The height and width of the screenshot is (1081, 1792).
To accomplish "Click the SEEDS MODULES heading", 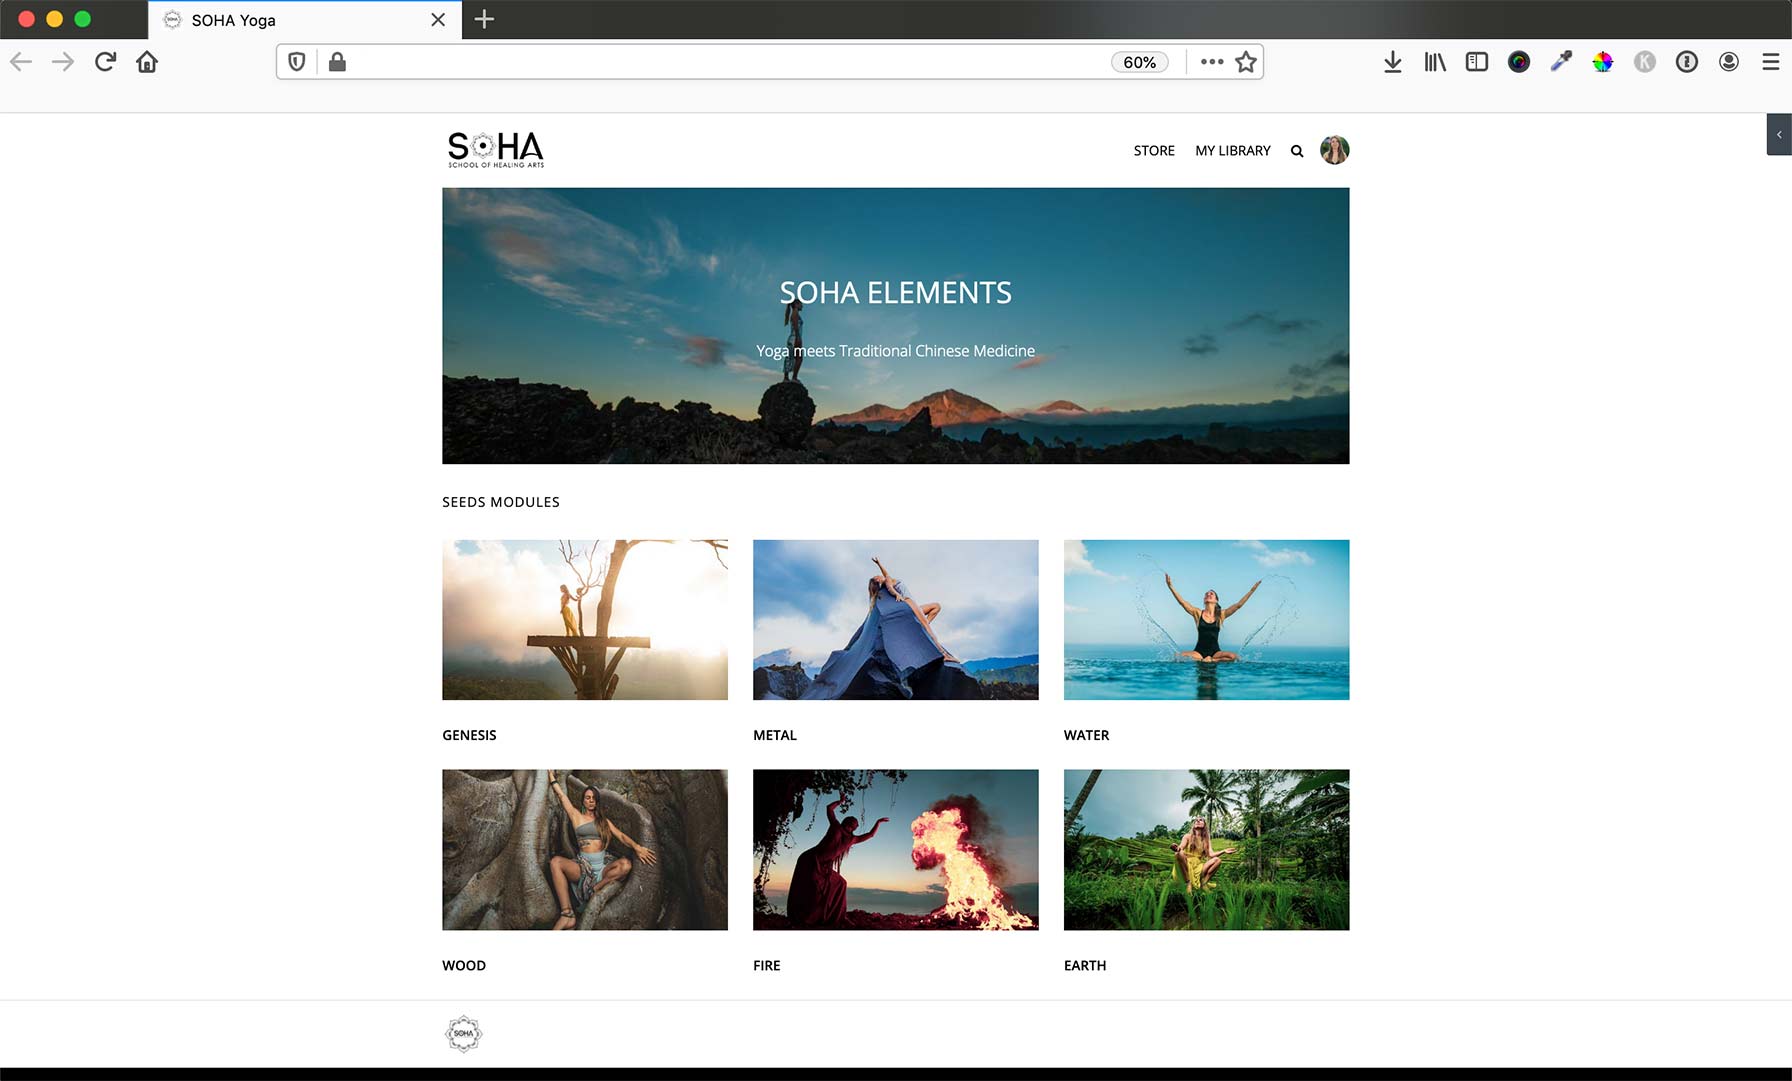I will click(x=501, y=502).
